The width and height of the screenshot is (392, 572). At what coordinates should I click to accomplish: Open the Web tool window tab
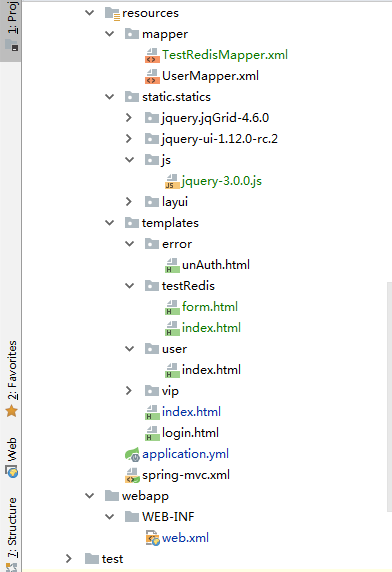[x=11, y=457]
